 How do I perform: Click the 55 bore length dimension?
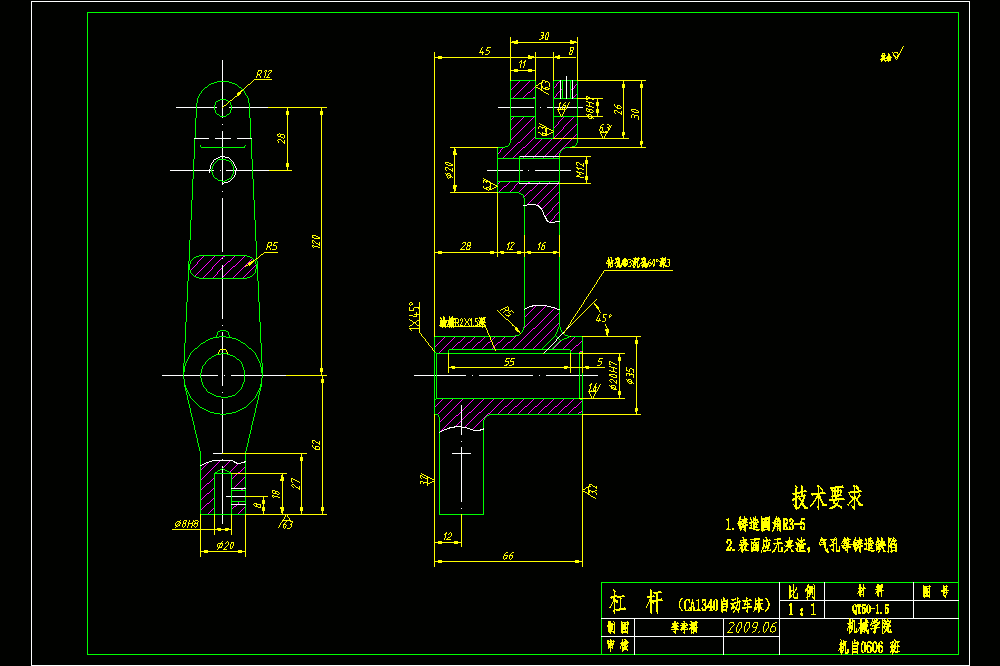(509, 362)
